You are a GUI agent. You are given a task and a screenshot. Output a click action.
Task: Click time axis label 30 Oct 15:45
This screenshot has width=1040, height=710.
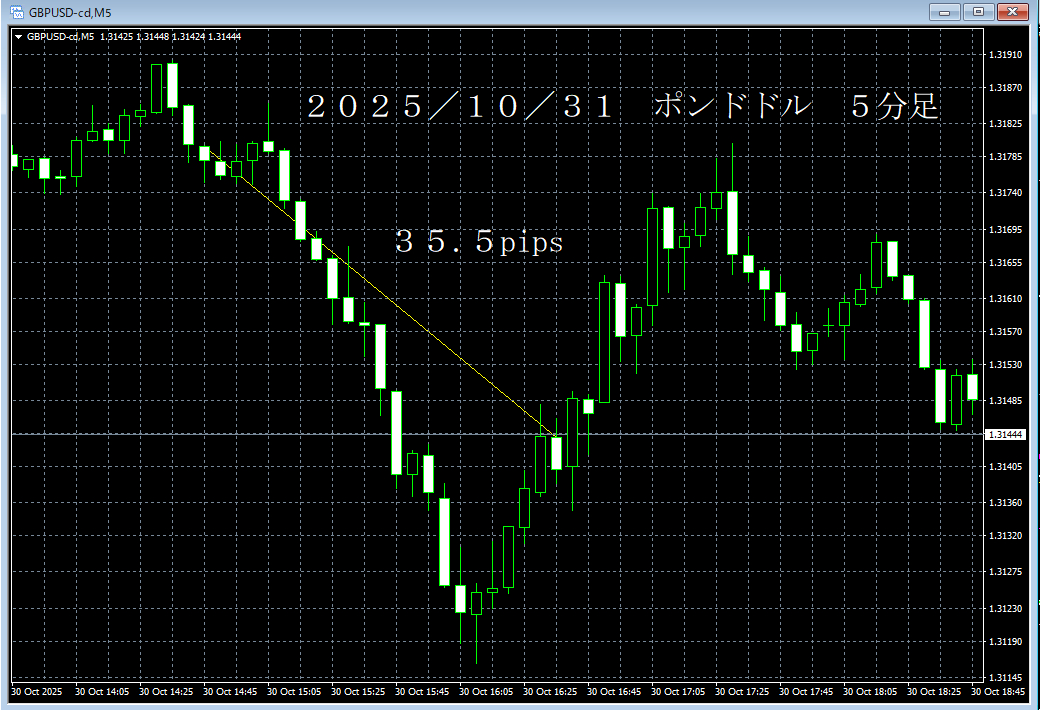422,692
